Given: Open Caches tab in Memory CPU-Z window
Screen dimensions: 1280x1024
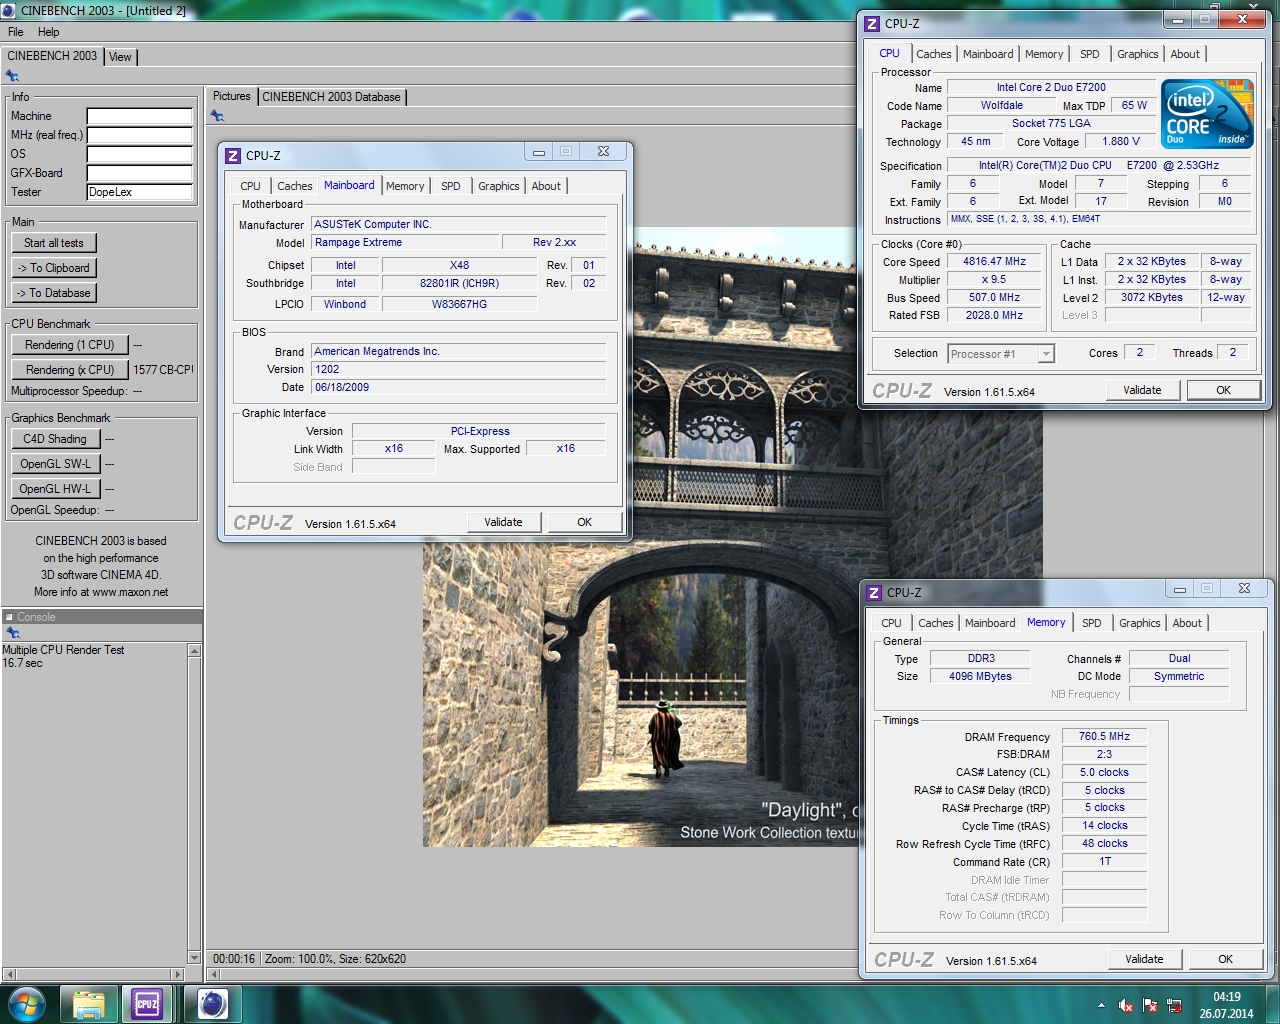Looking at the screenshot, I should [936, 623].
